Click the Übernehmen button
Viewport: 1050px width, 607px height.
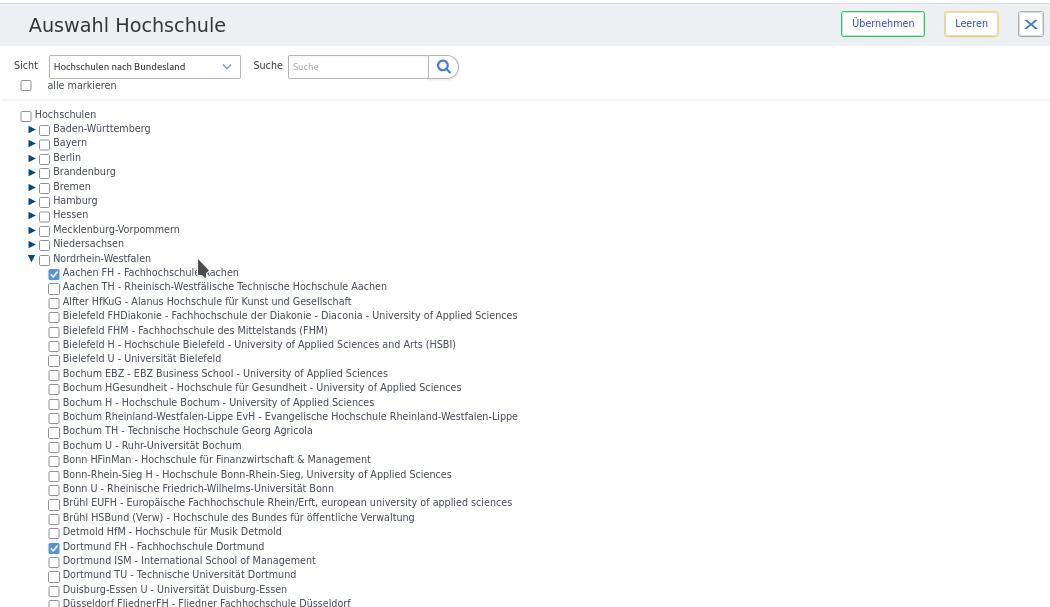[882, 24]
